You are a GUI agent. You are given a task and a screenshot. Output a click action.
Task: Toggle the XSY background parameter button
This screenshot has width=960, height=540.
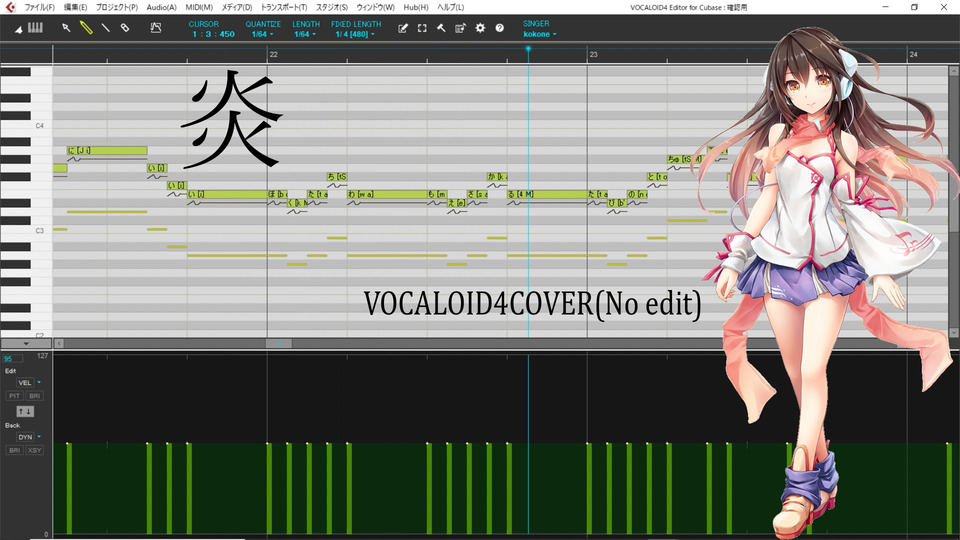pyautogui.click(x=34, y=450)
